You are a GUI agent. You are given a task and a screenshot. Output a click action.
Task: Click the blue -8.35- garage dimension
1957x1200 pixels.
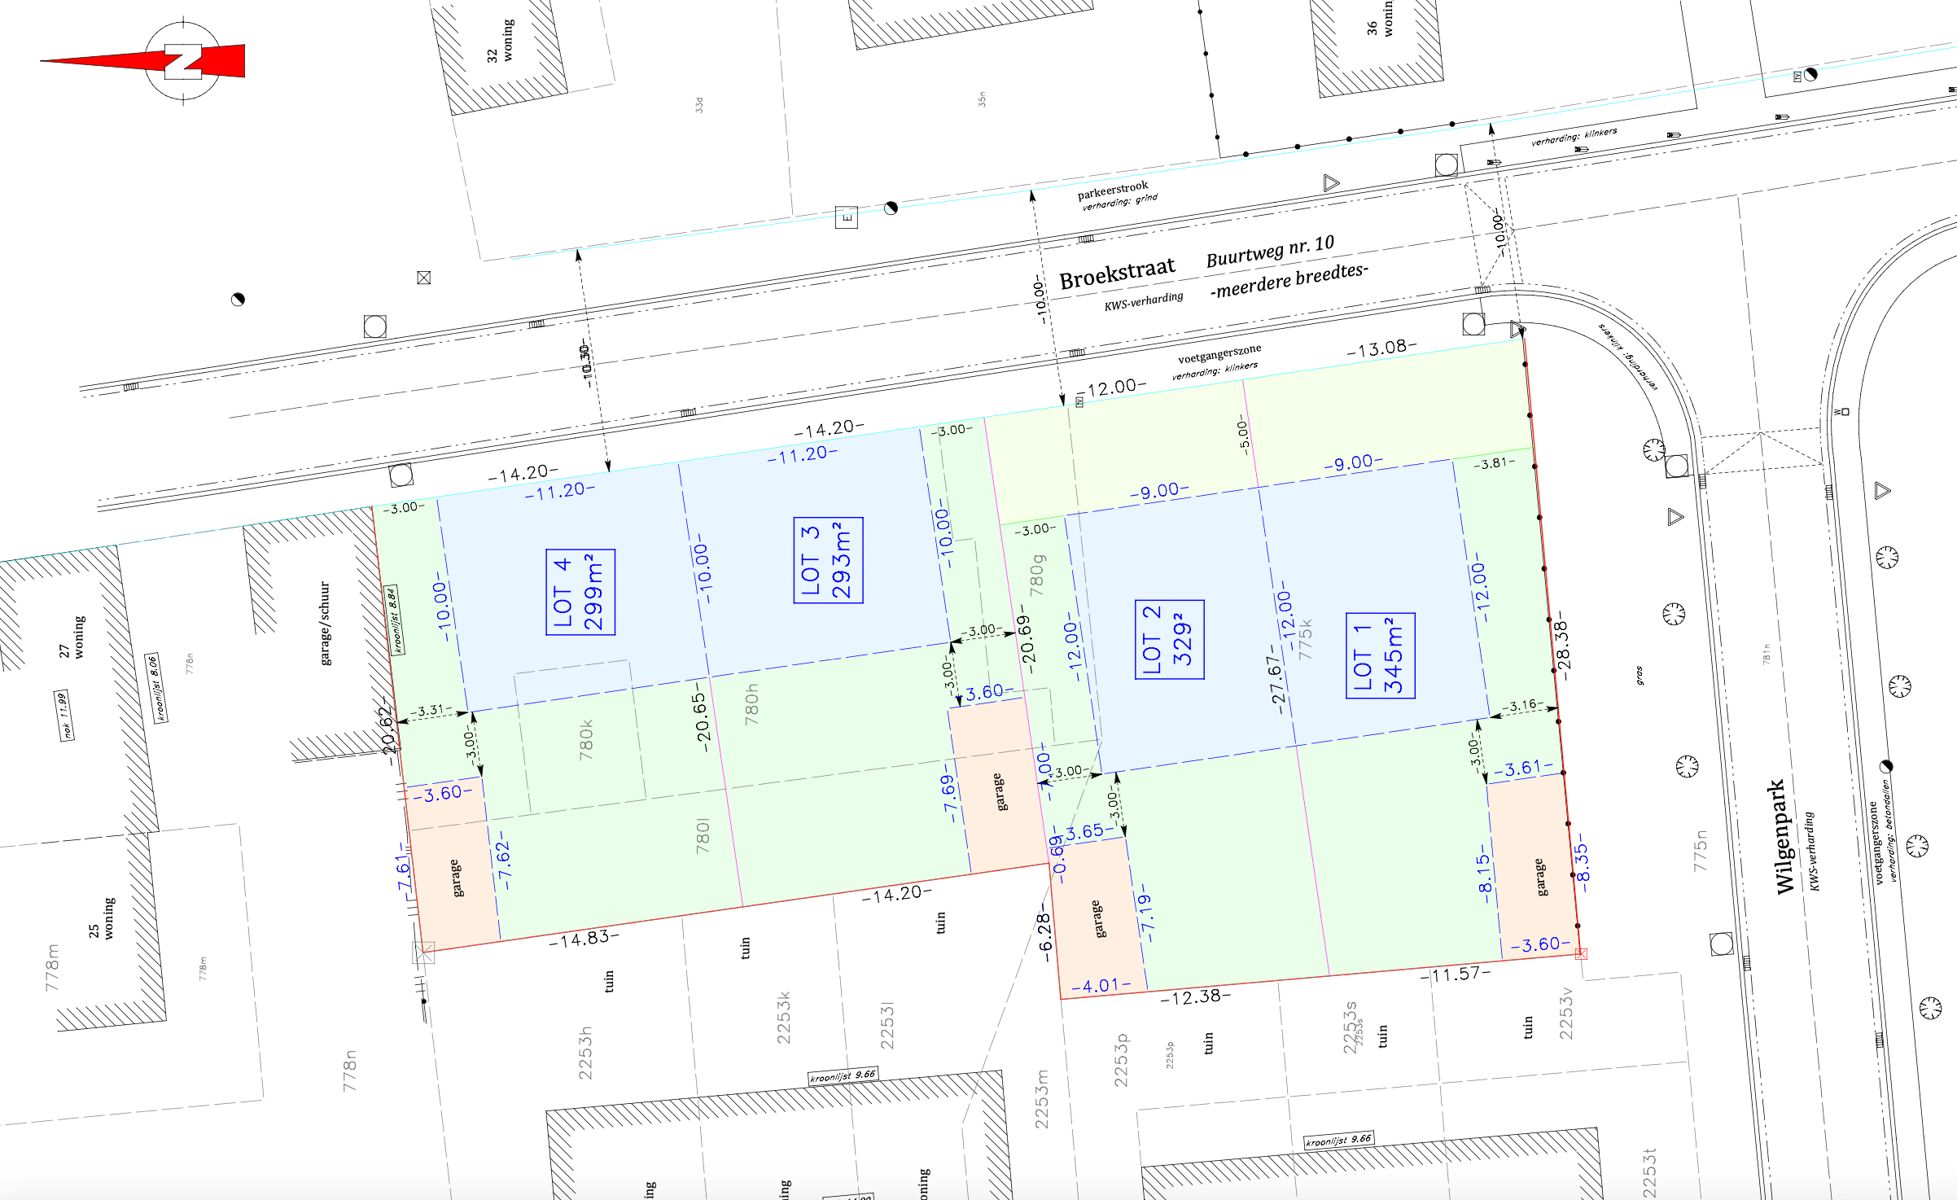point(1580,863)
